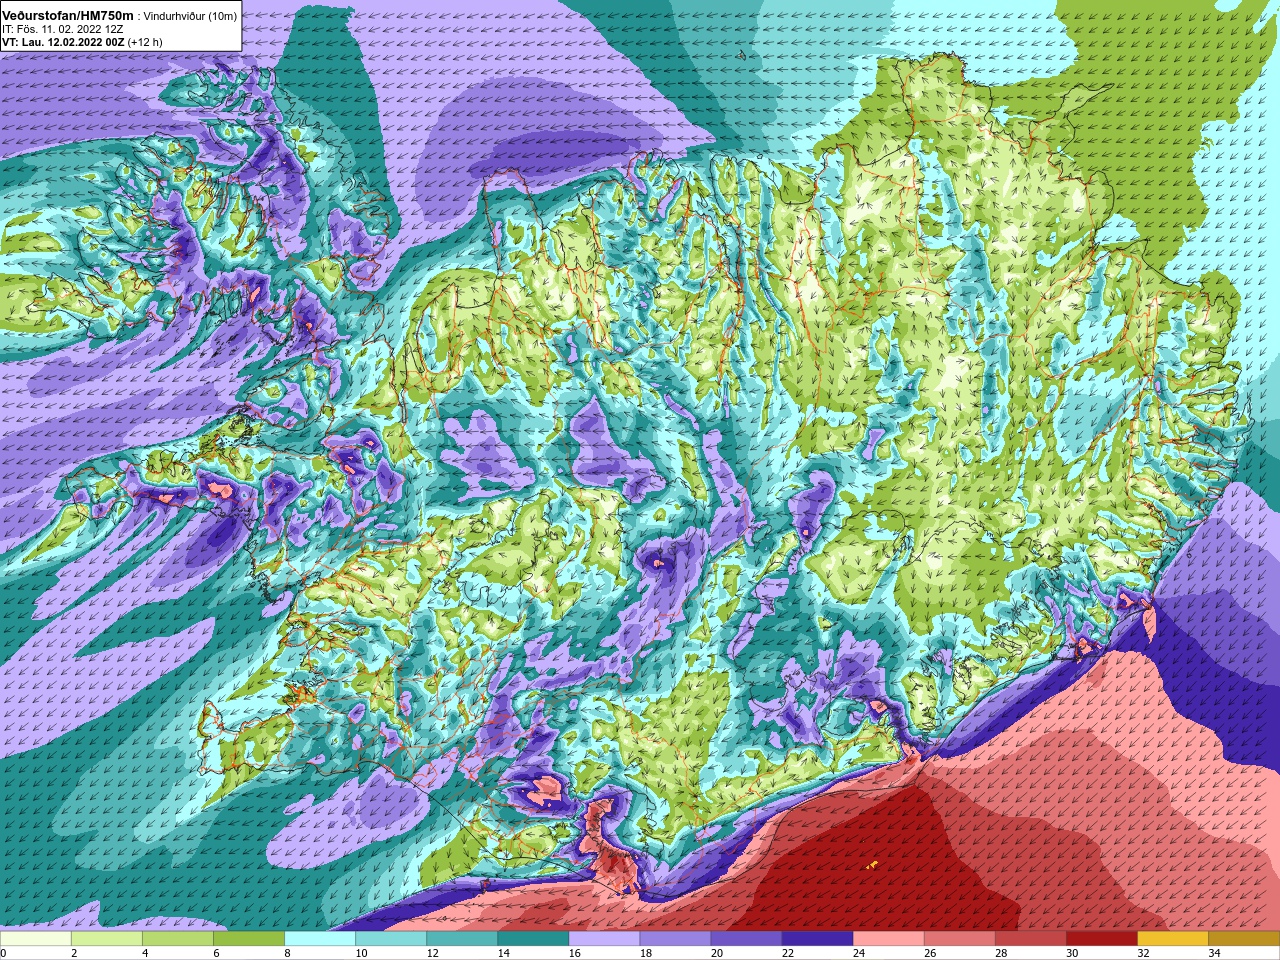This screenshot has width=1280, height=960.
Task: Click the '26' scale label
Action: (x=929, y=953)
